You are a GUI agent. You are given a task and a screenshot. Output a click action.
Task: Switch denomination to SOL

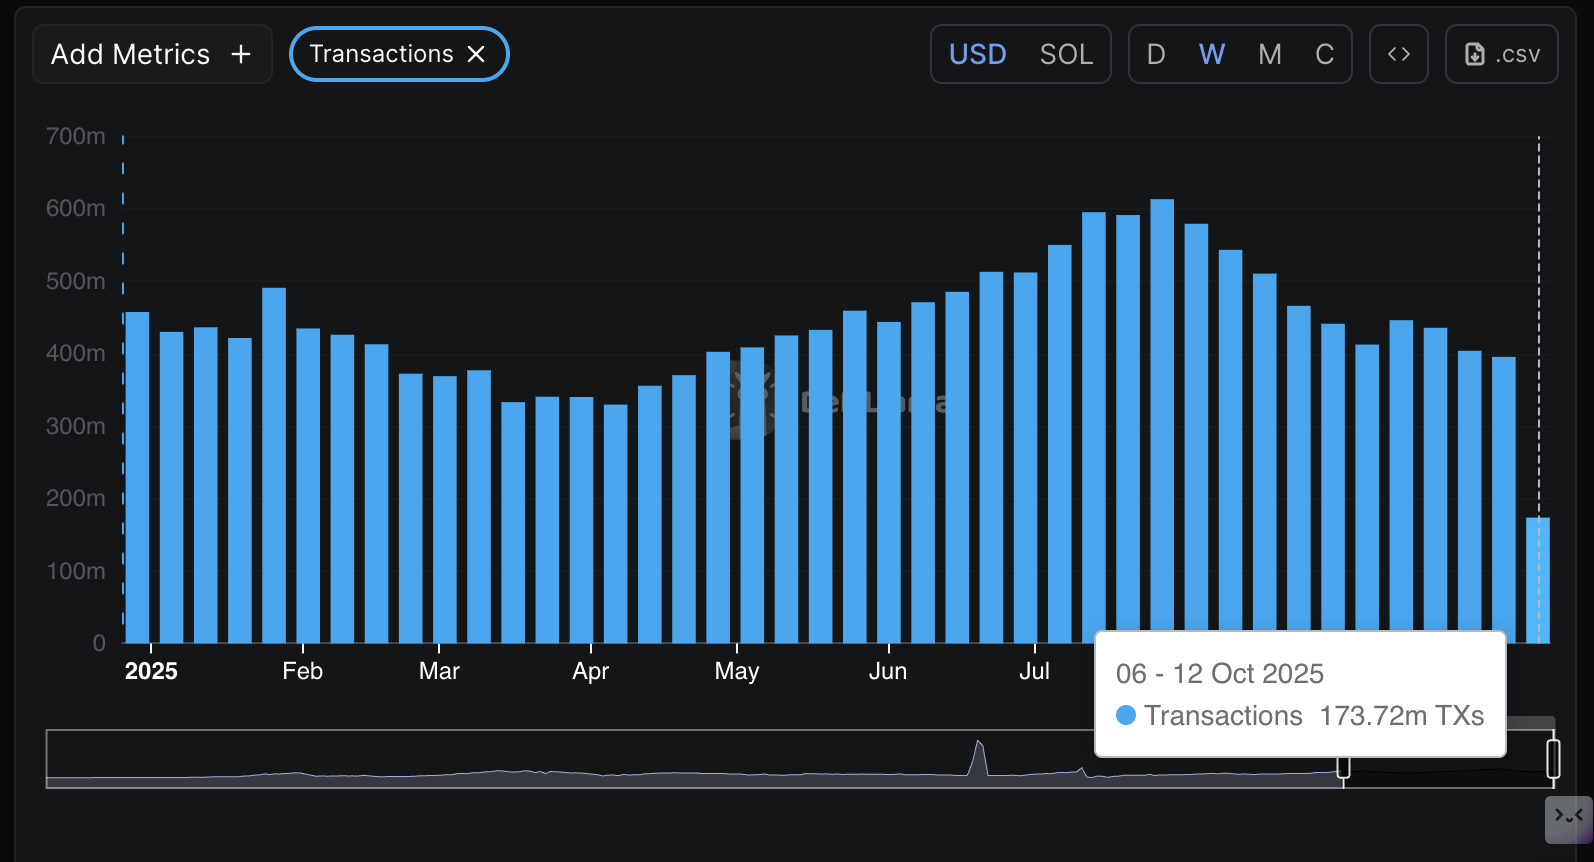(1066, 54)
